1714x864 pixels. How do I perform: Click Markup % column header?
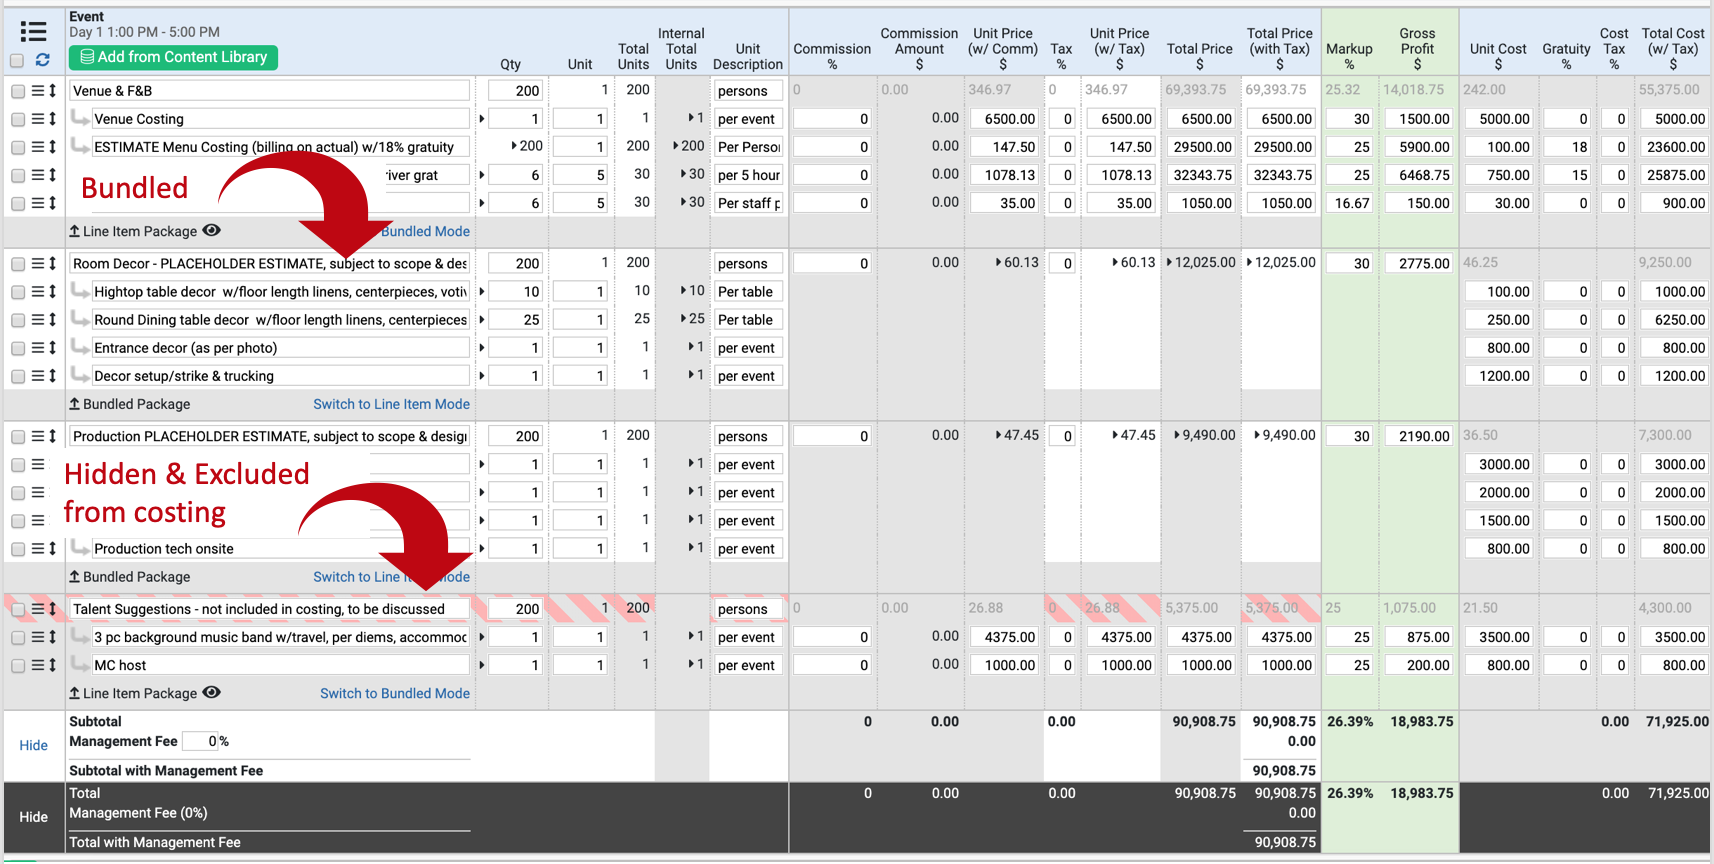point(1349,56)
